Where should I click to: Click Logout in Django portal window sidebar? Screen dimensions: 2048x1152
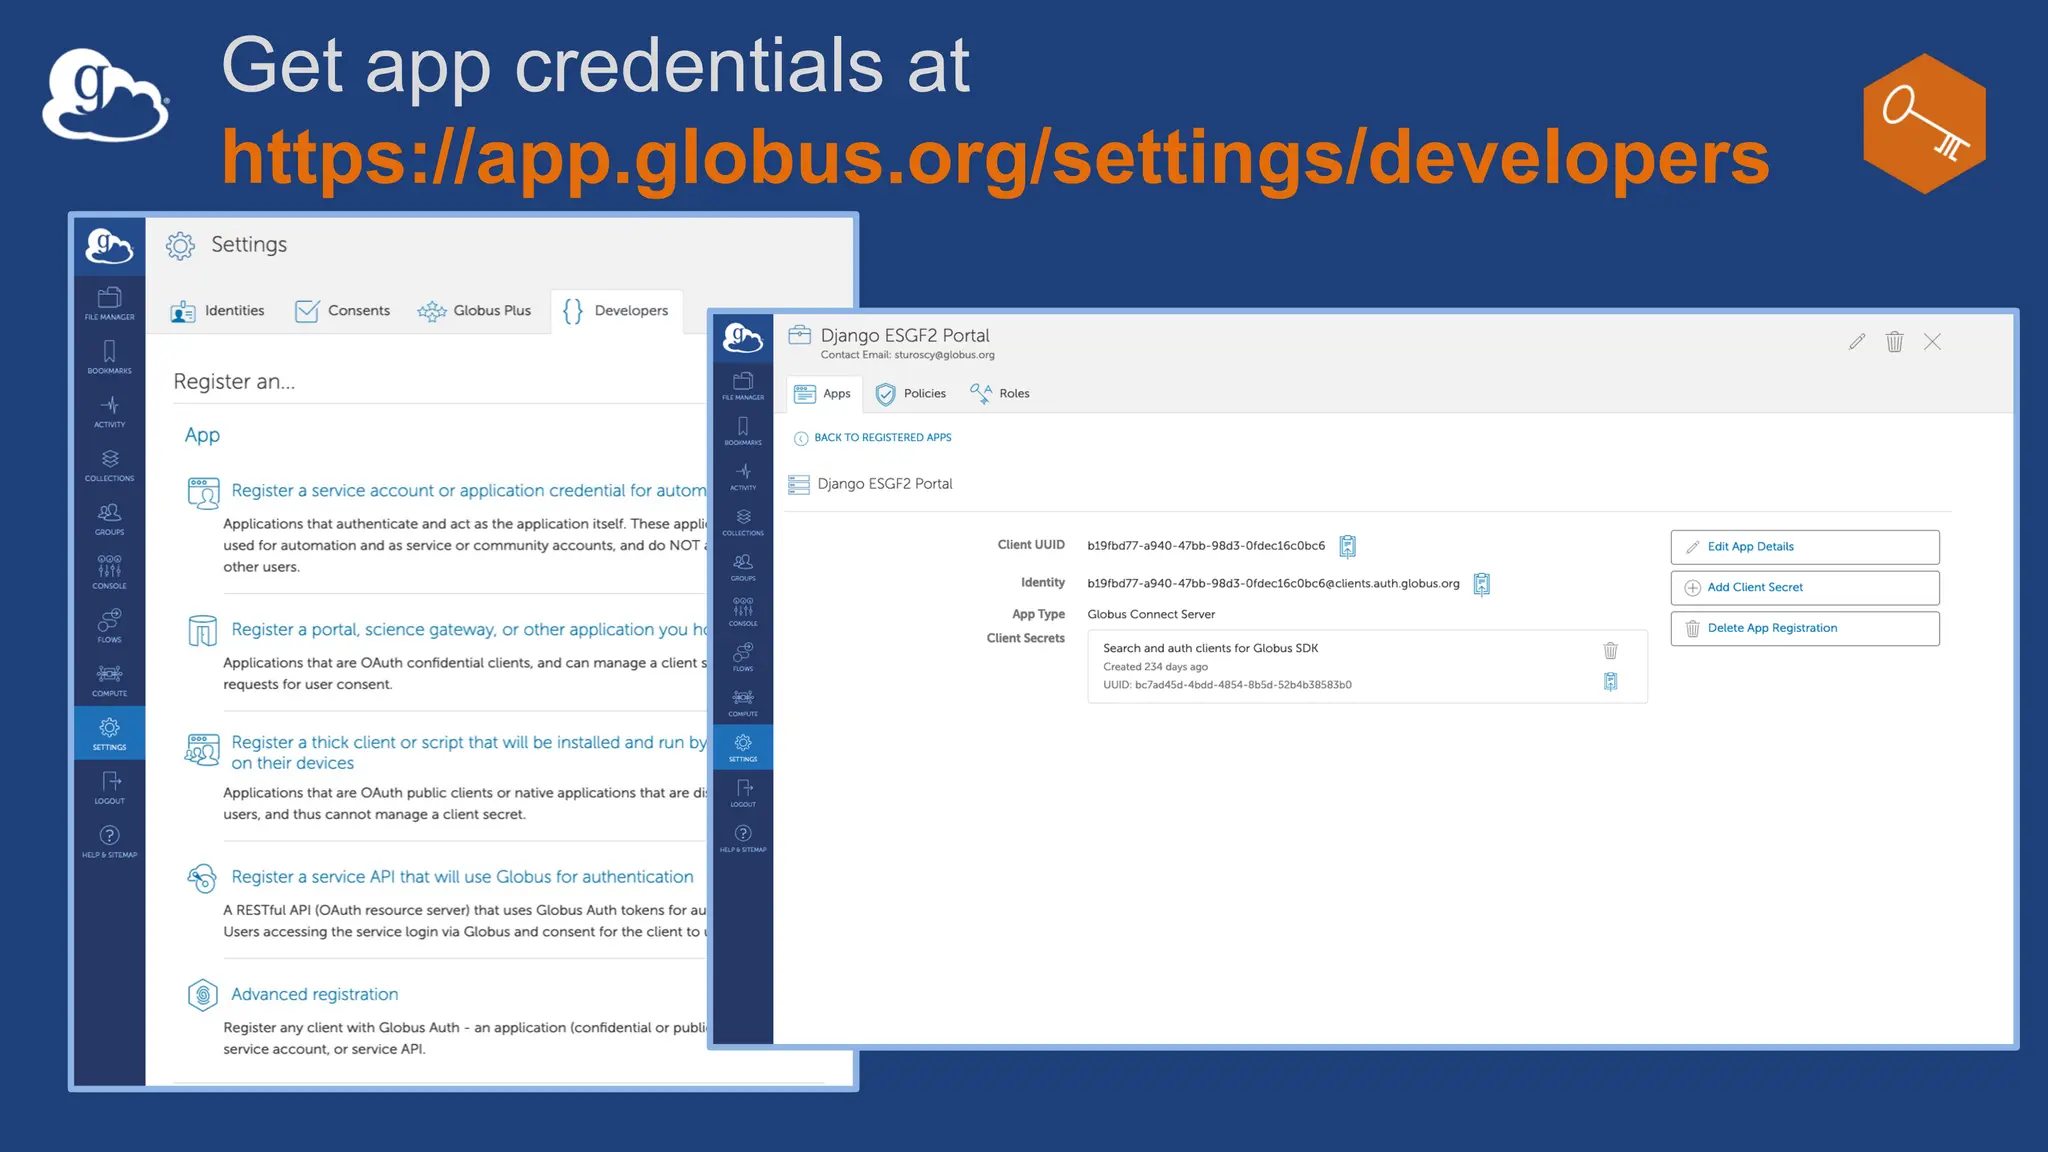[x=743, y=793]
